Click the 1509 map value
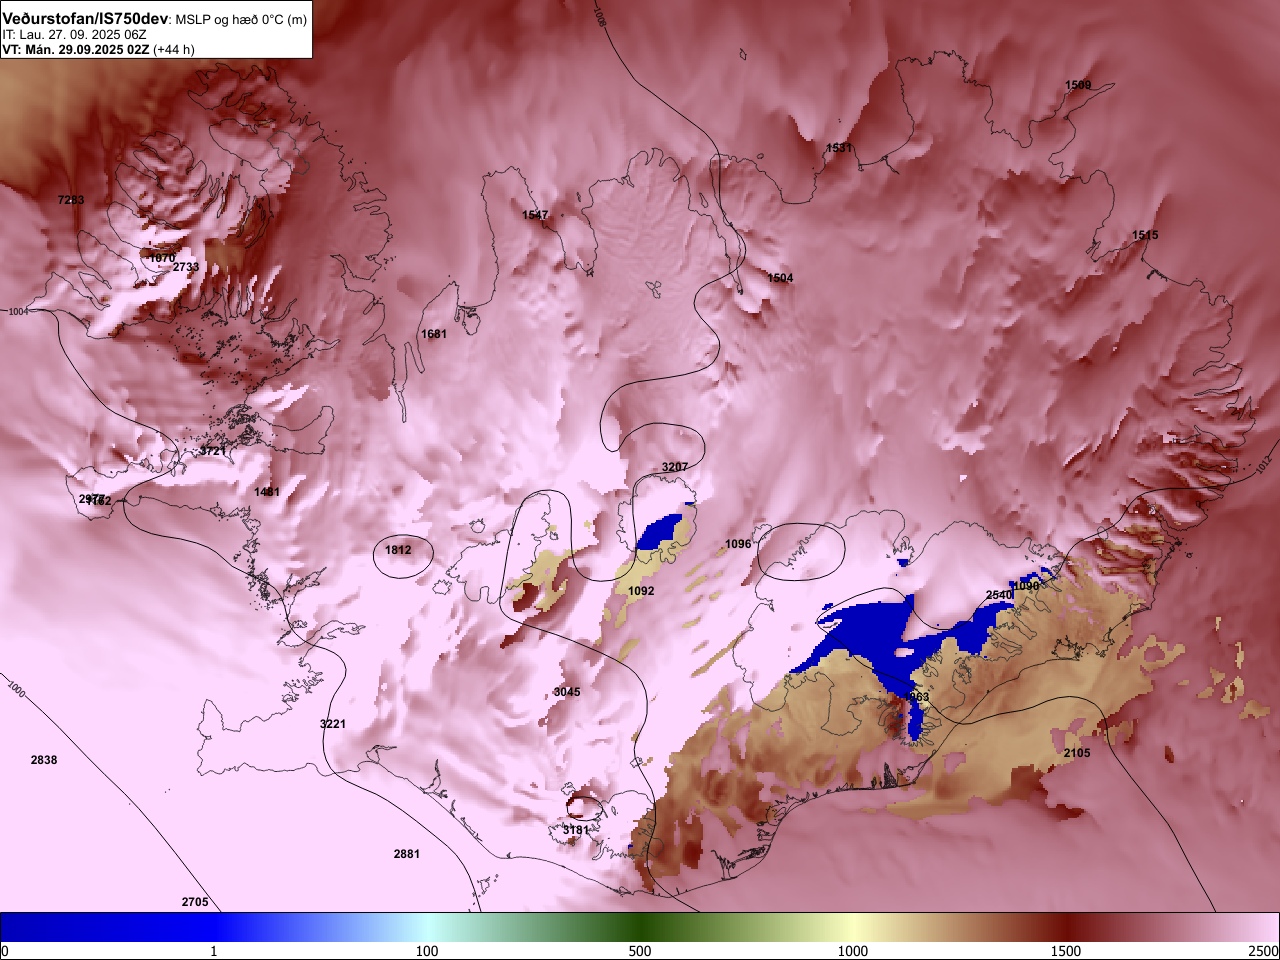 pyautogui.click(x=1078, y=85)
